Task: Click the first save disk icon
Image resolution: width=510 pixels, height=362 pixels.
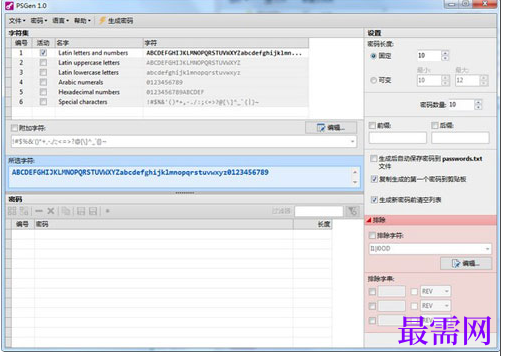Action: tap(81, 211)
